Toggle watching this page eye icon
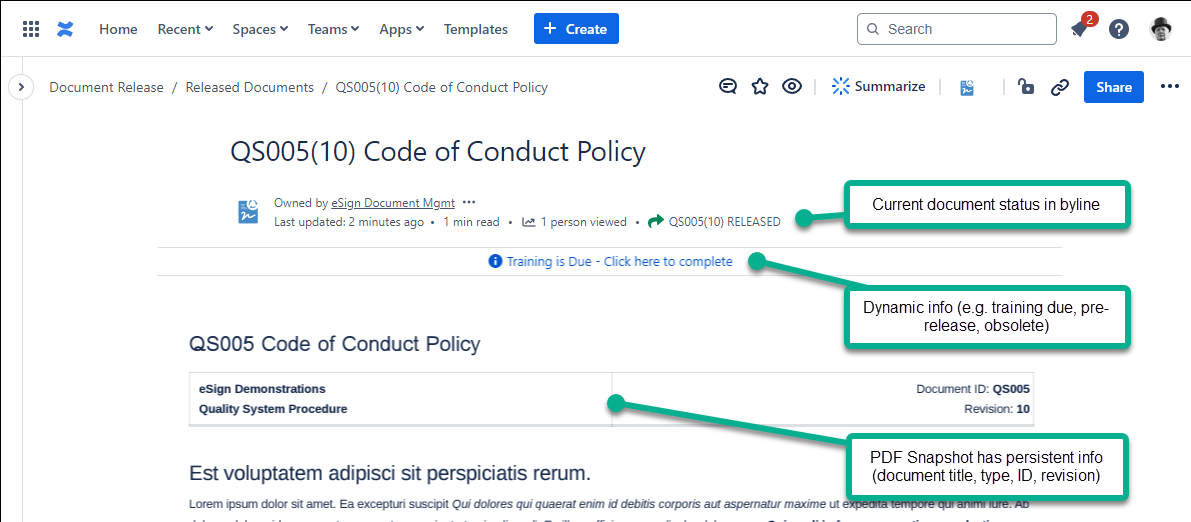Viewport: 1191px width, 522px height. point(792,87)
